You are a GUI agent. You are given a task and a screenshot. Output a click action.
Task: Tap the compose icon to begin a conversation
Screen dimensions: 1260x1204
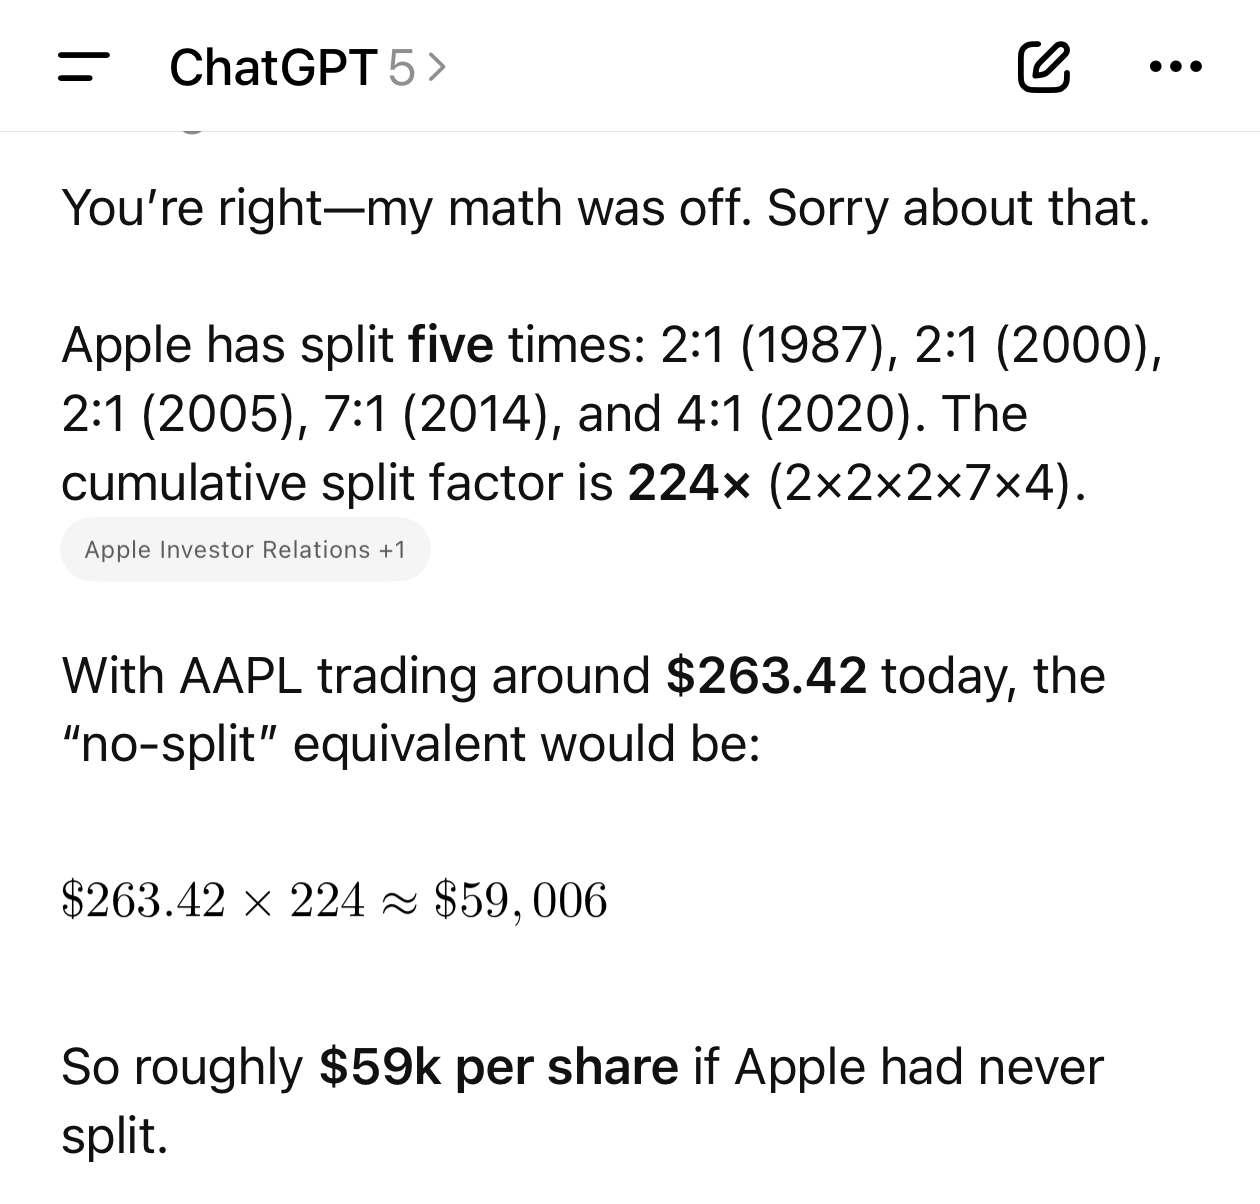(1043, 67)
